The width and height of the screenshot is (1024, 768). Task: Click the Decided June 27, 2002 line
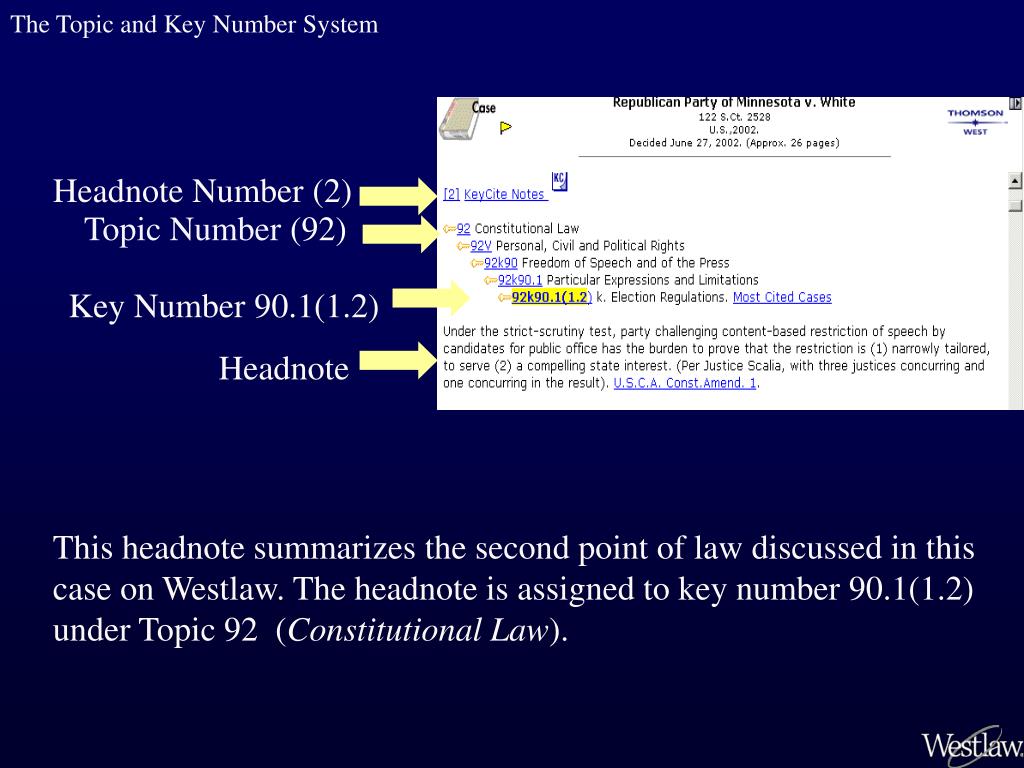click(x=734, y=143)
